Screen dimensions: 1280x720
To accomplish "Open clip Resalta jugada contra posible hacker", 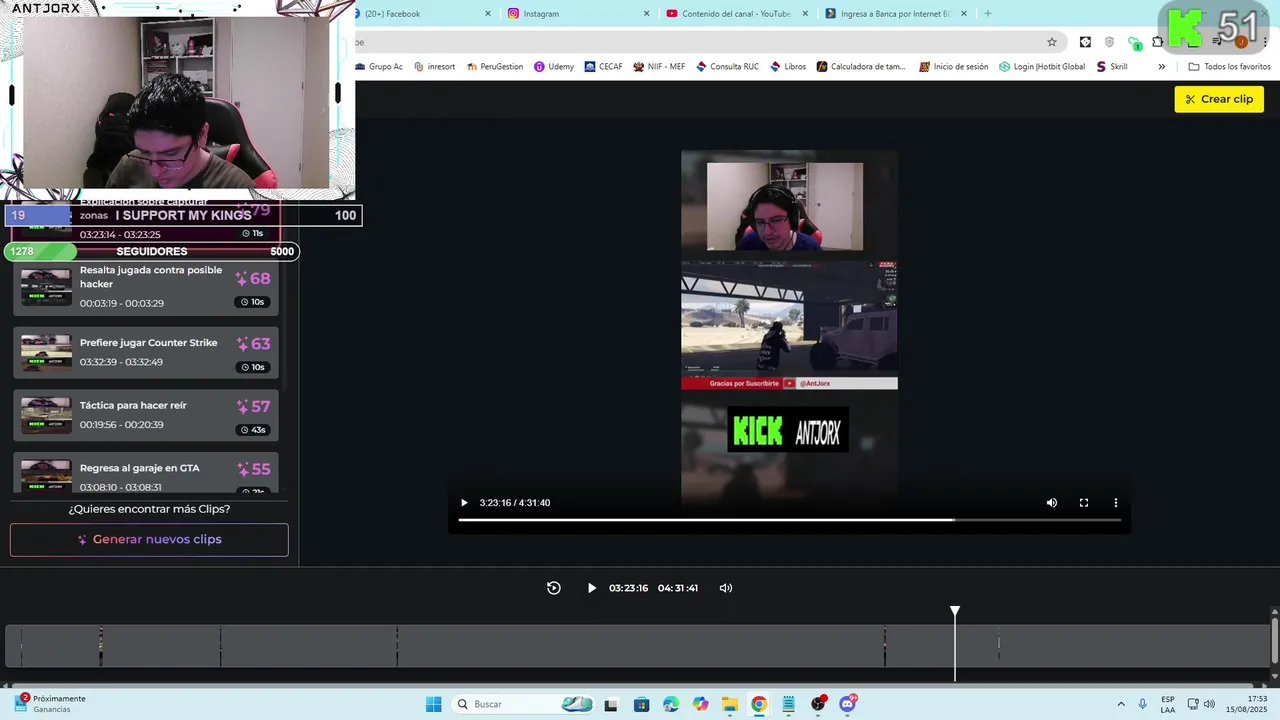I will tap(146, 288).
